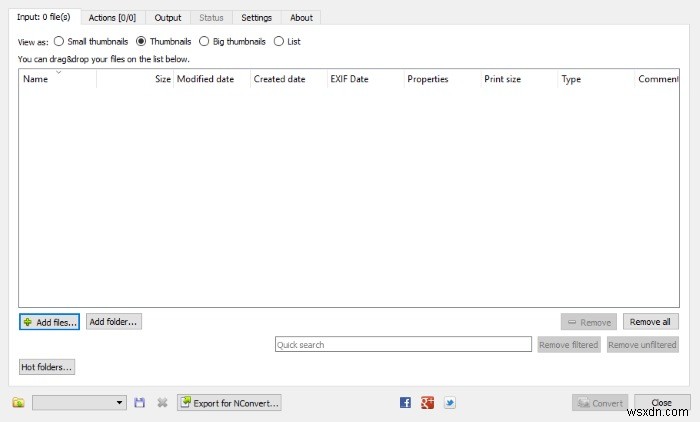Switch to the Settings tab
Screen dimensions: 700x422
point(256,17)
